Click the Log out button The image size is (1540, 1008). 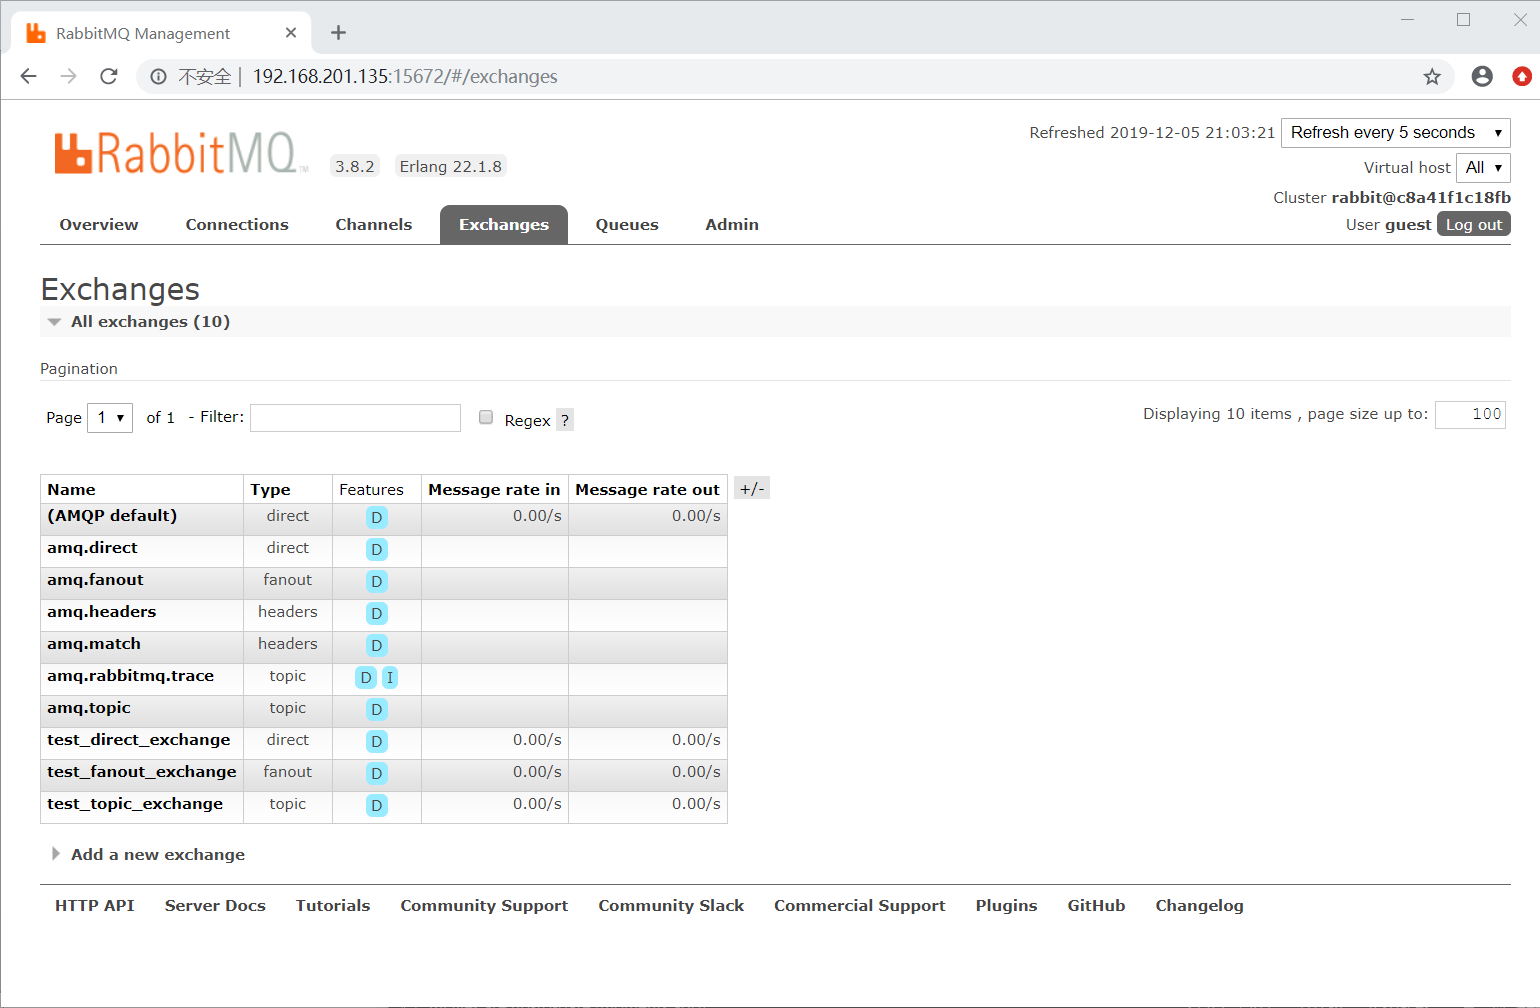[1474, 224]
